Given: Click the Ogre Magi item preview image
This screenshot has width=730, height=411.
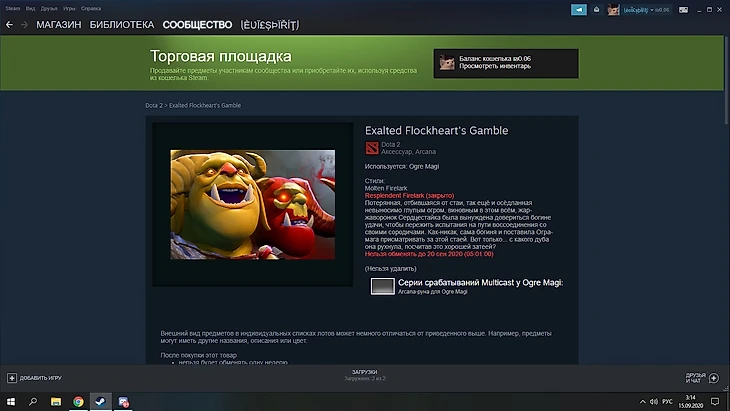Looking at the screenshot, I should (x=252, y=204).
